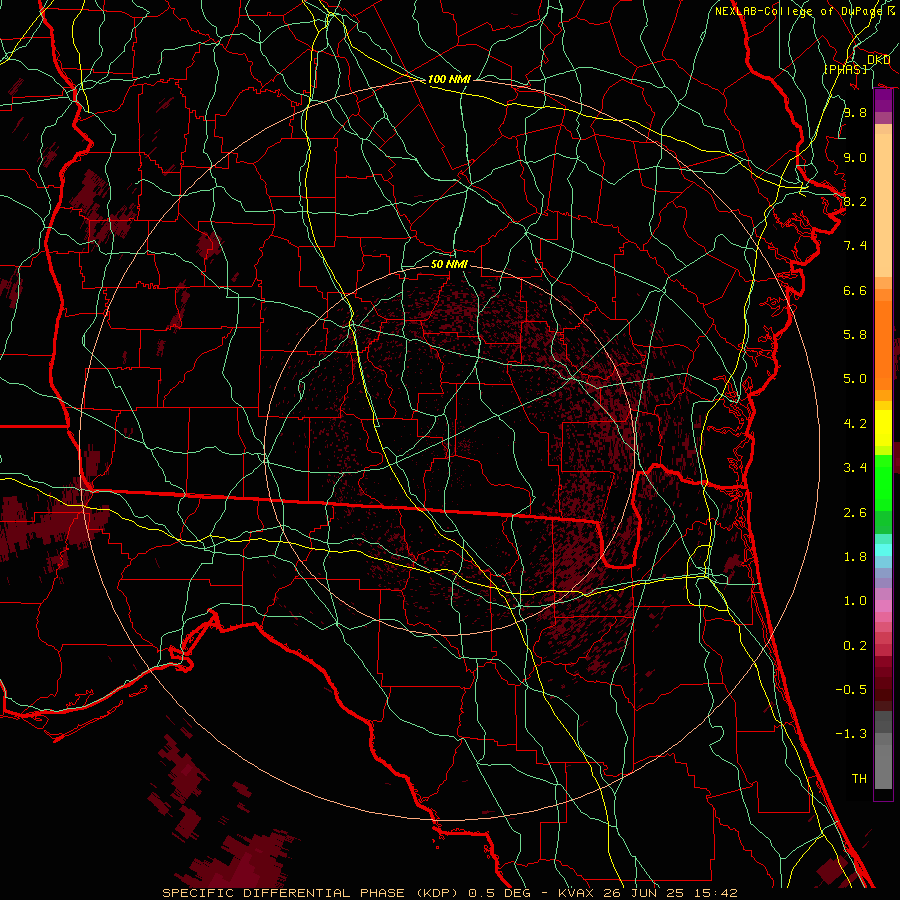Click the 50 NMI range ring label
Screen dimensions: 900x900
(449, 264)
